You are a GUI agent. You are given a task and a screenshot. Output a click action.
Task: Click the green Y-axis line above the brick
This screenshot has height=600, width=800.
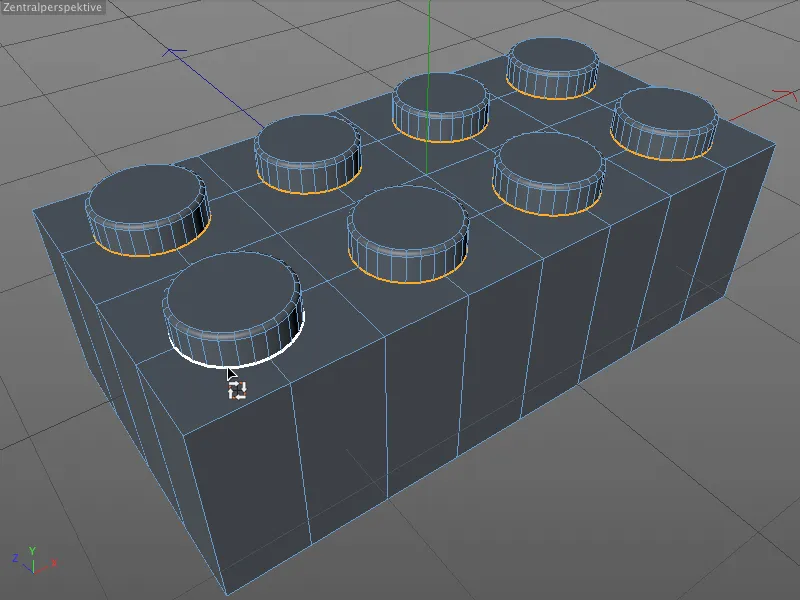[x=429, y=38]
